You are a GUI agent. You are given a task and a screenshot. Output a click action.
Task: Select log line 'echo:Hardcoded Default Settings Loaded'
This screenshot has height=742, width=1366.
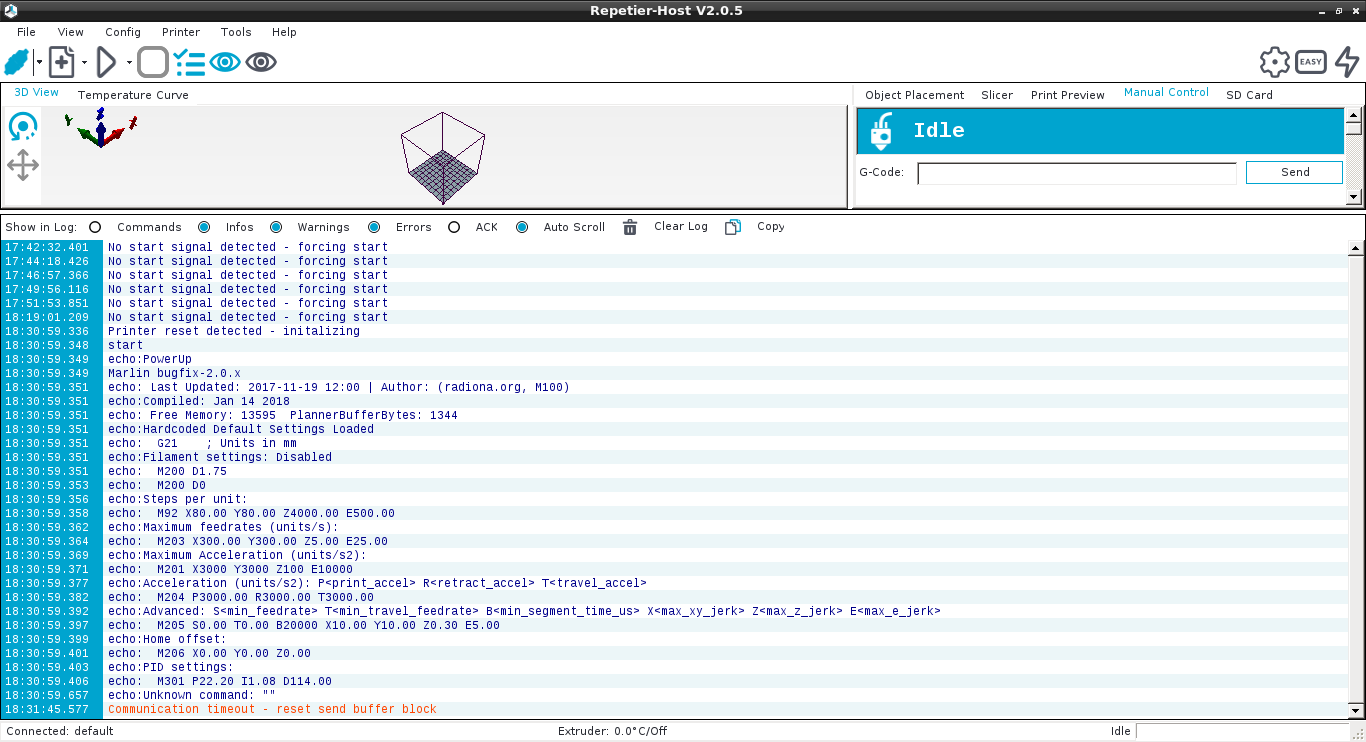240,429
